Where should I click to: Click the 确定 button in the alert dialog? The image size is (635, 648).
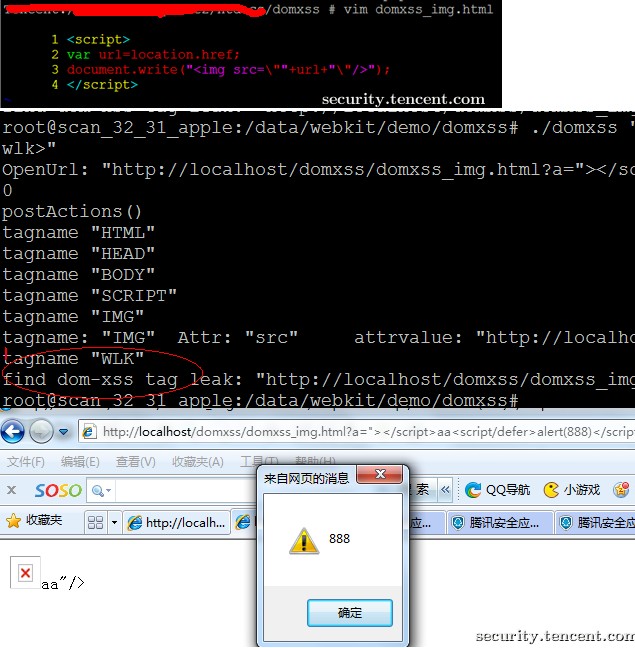coord(349,612)
